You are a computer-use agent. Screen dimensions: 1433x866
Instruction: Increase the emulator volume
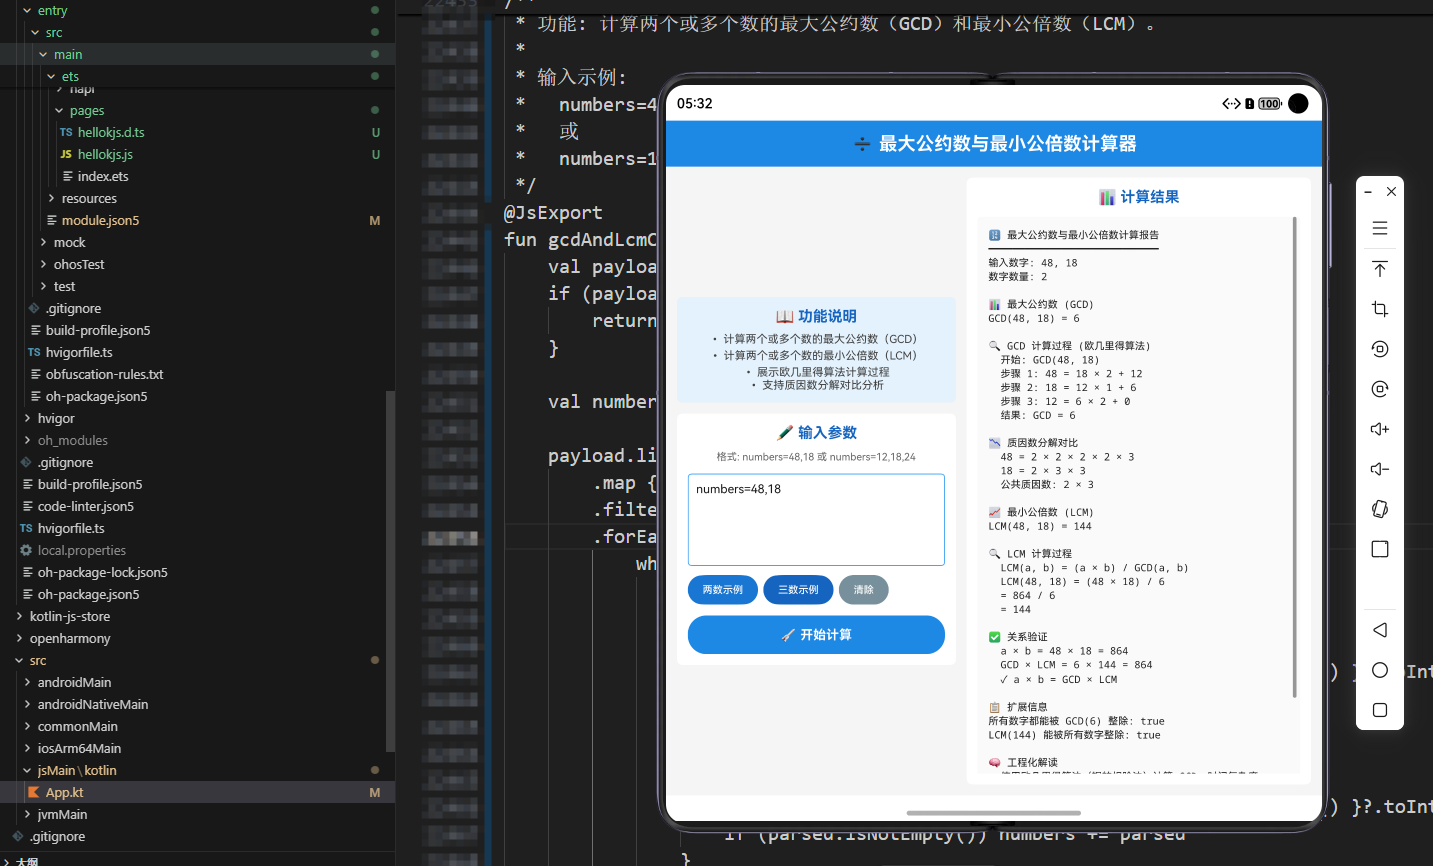coord(1379,429)
